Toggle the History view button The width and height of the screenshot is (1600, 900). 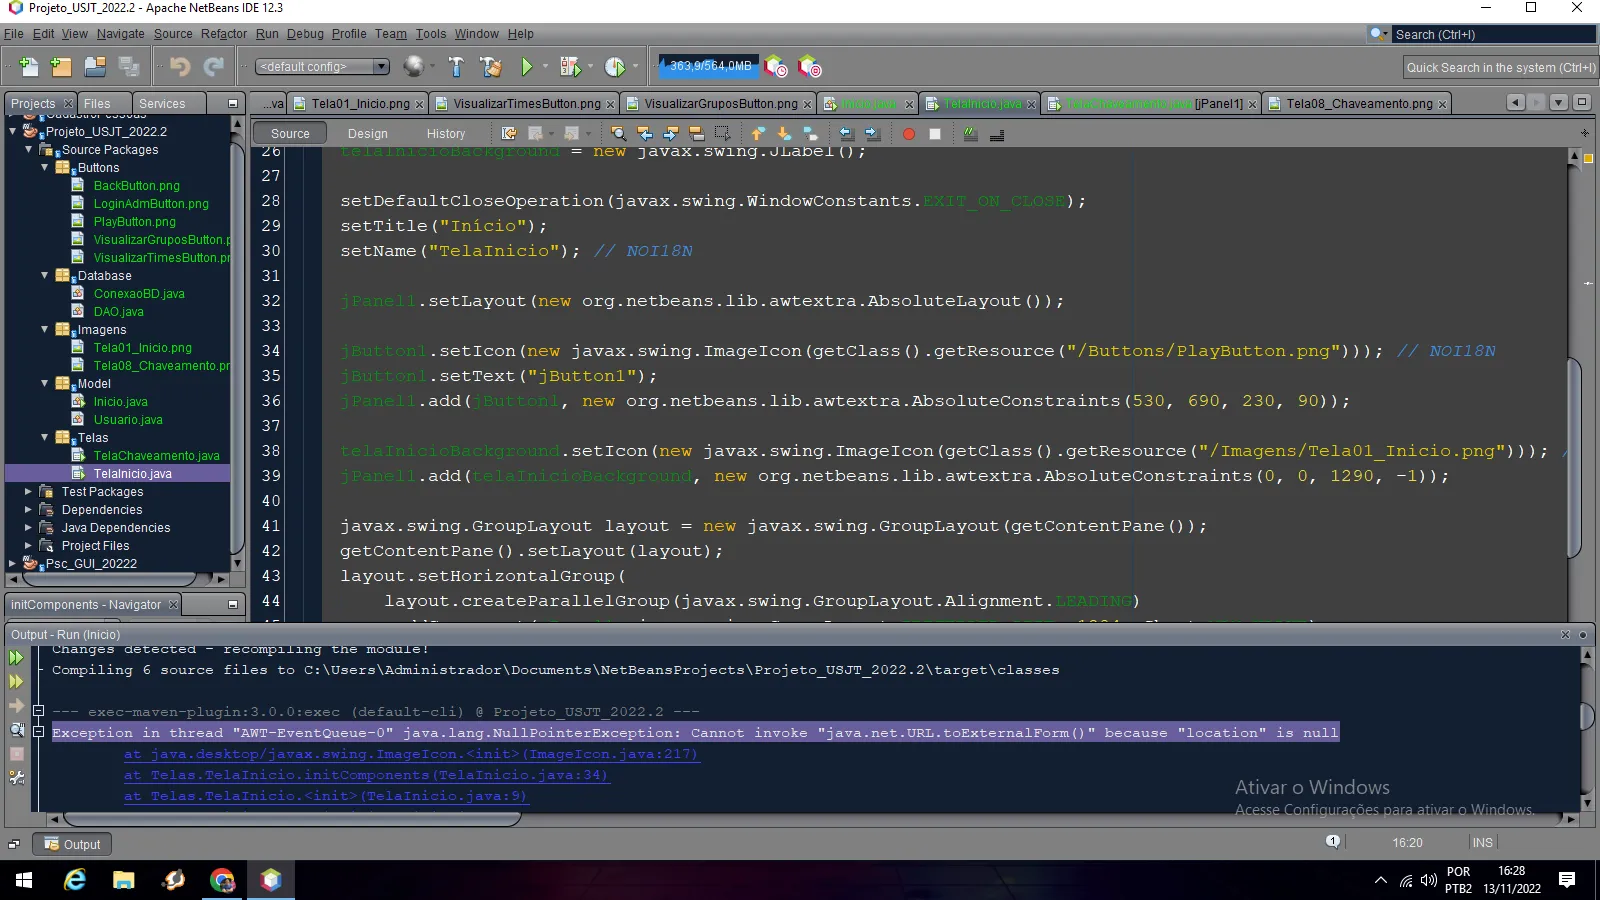click(x=445, y=134)
